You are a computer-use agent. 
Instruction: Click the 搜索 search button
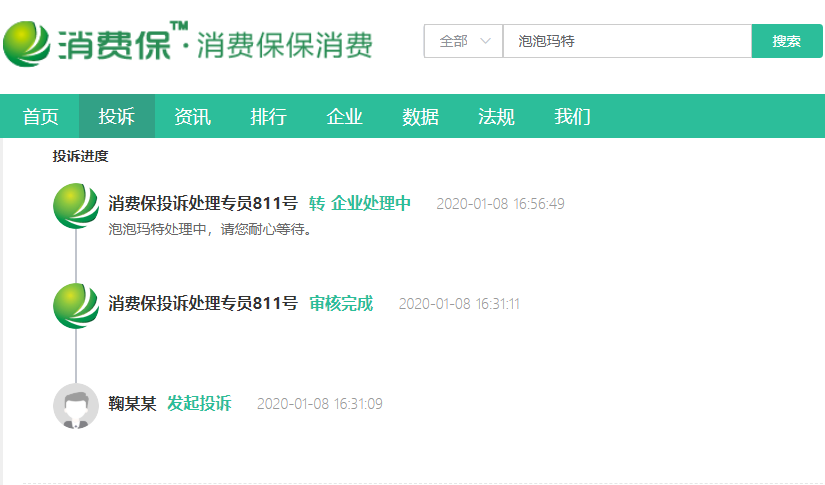(x=787, y=41)
